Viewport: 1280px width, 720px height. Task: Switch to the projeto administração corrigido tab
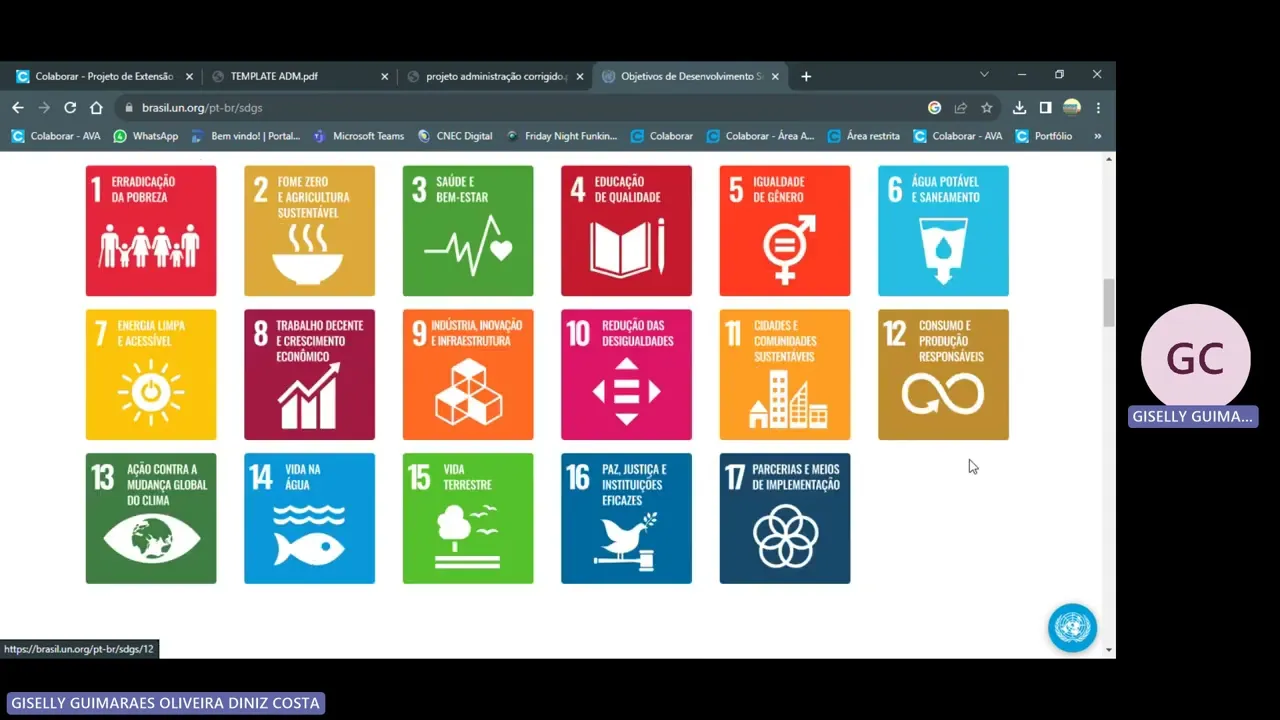click(496, 76)
